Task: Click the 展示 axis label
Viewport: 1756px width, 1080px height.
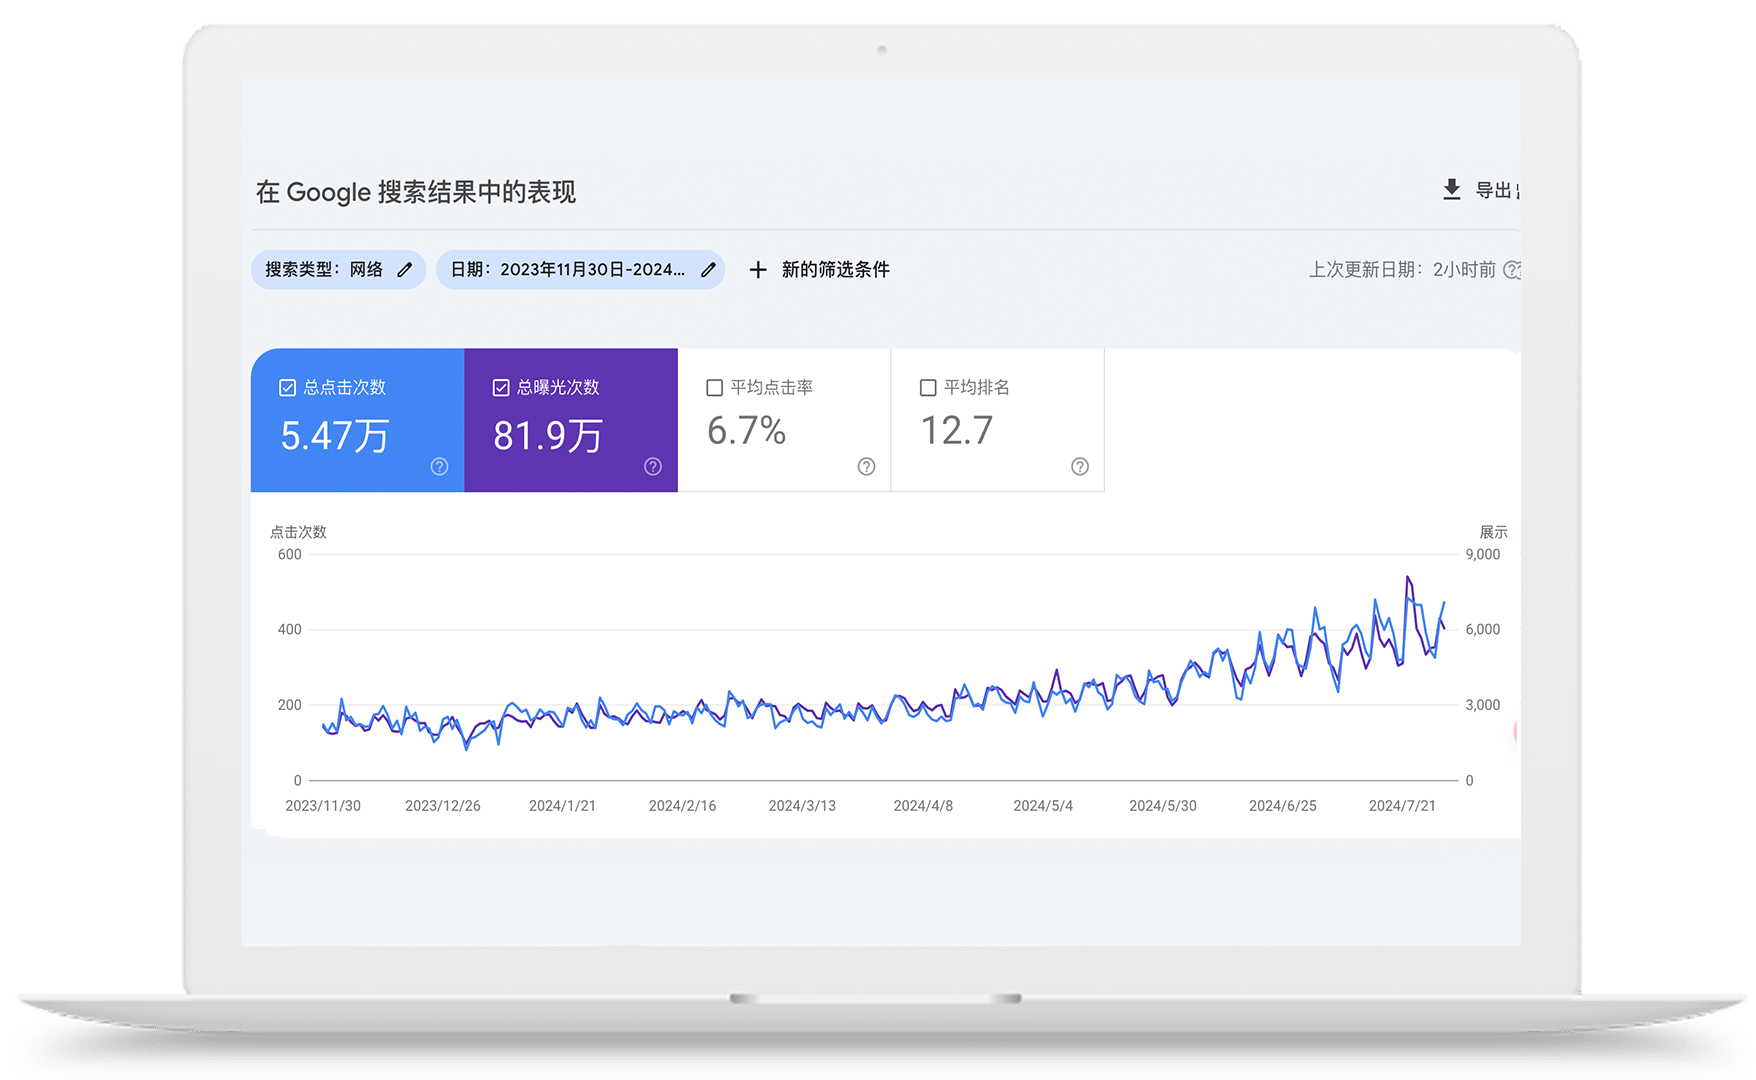Action: 1493,532
